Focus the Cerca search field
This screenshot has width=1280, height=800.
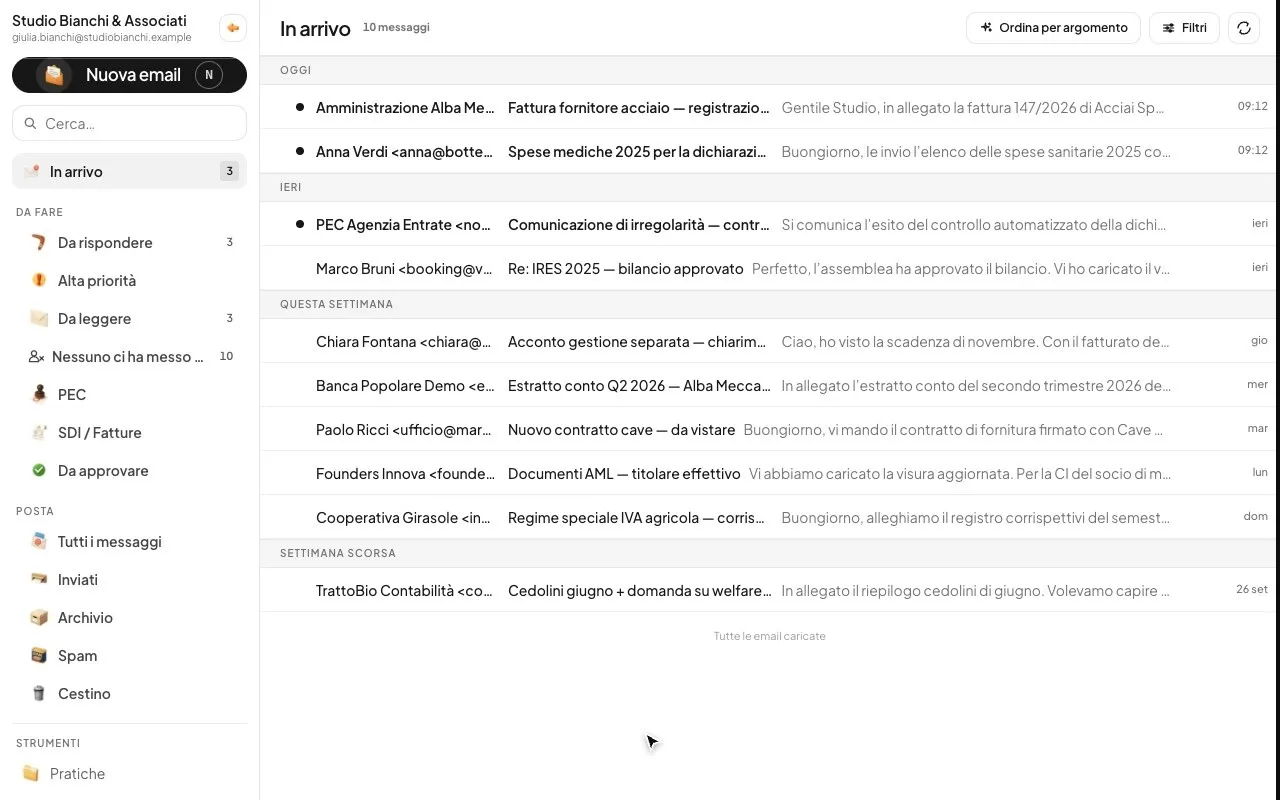point(129,124)
